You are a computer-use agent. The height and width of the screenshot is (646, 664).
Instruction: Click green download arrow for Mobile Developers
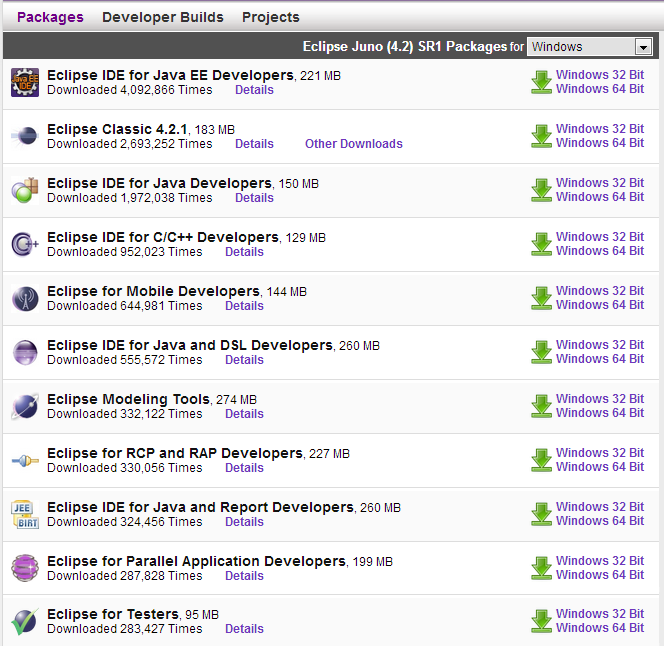click(541, 298)
